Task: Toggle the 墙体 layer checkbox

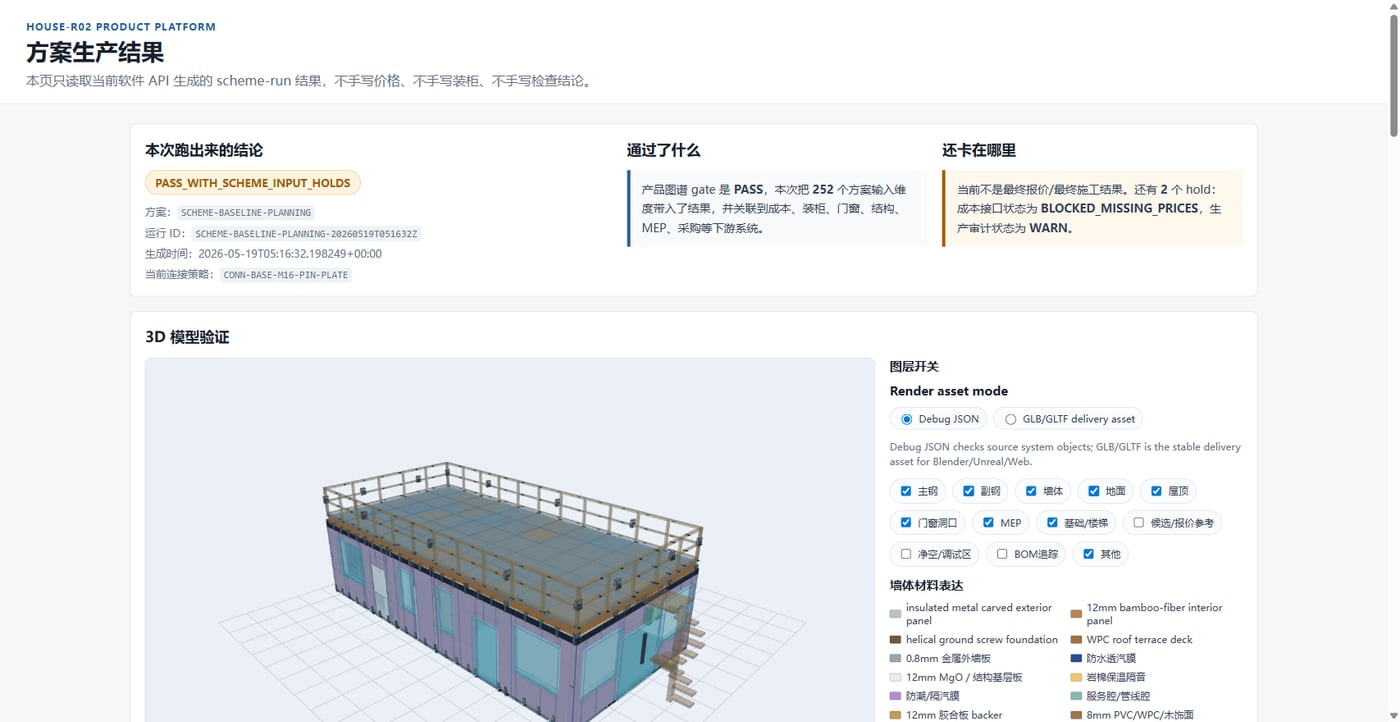Action: (1031, 491)
